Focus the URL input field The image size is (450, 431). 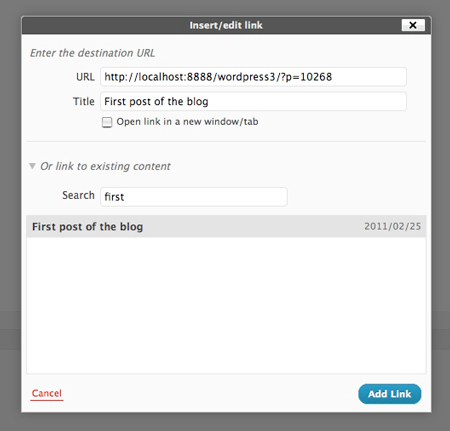(x=253, y=77)
